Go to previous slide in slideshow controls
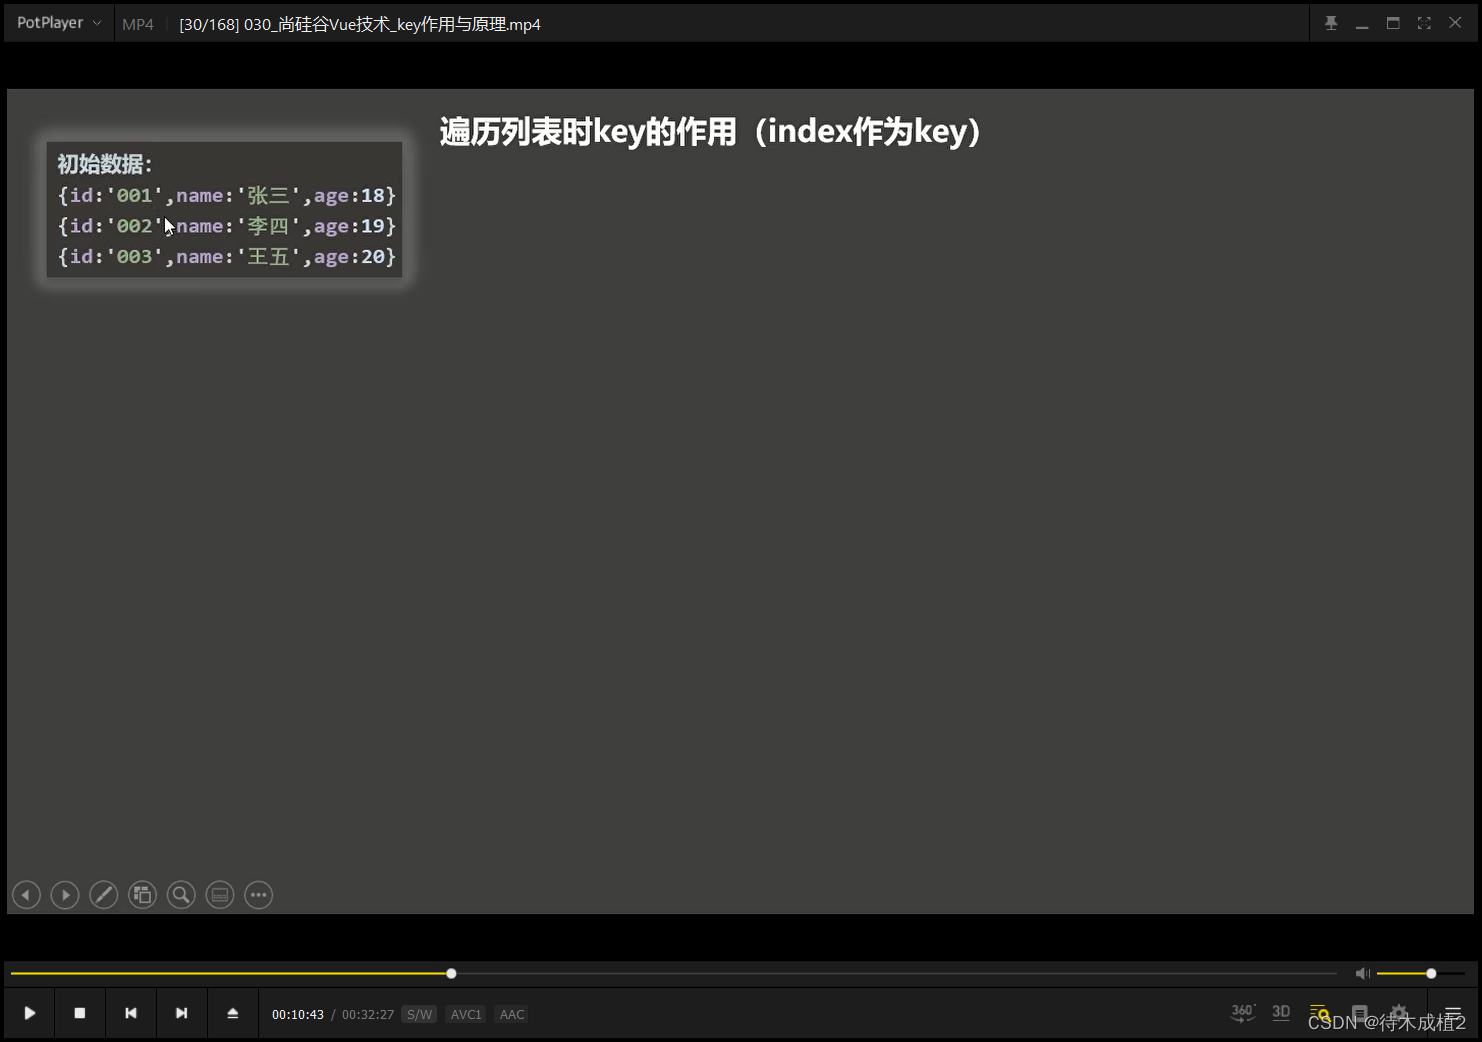The height and width of the screenshot is (1042, 1482). 26,895
